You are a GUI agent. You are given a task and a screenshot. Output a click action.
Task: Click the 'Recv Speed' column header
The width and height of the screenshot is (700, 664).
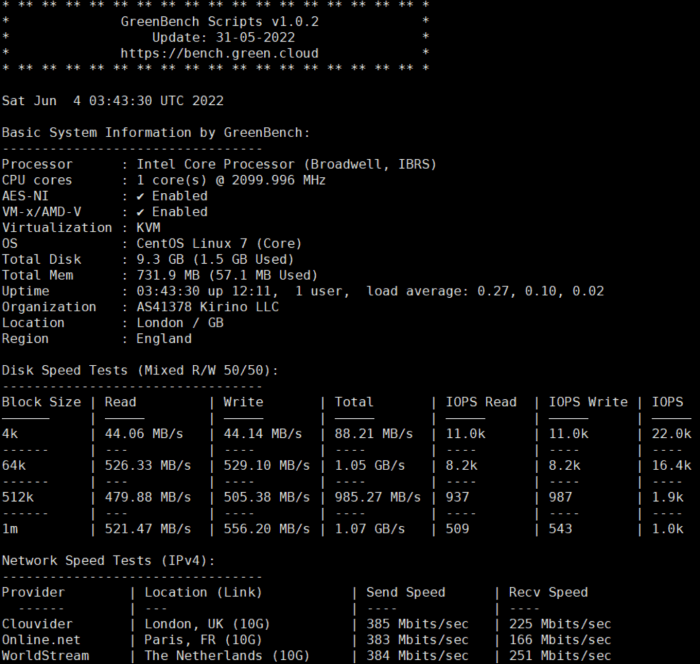pyautogui.click(x=548, y=593)
